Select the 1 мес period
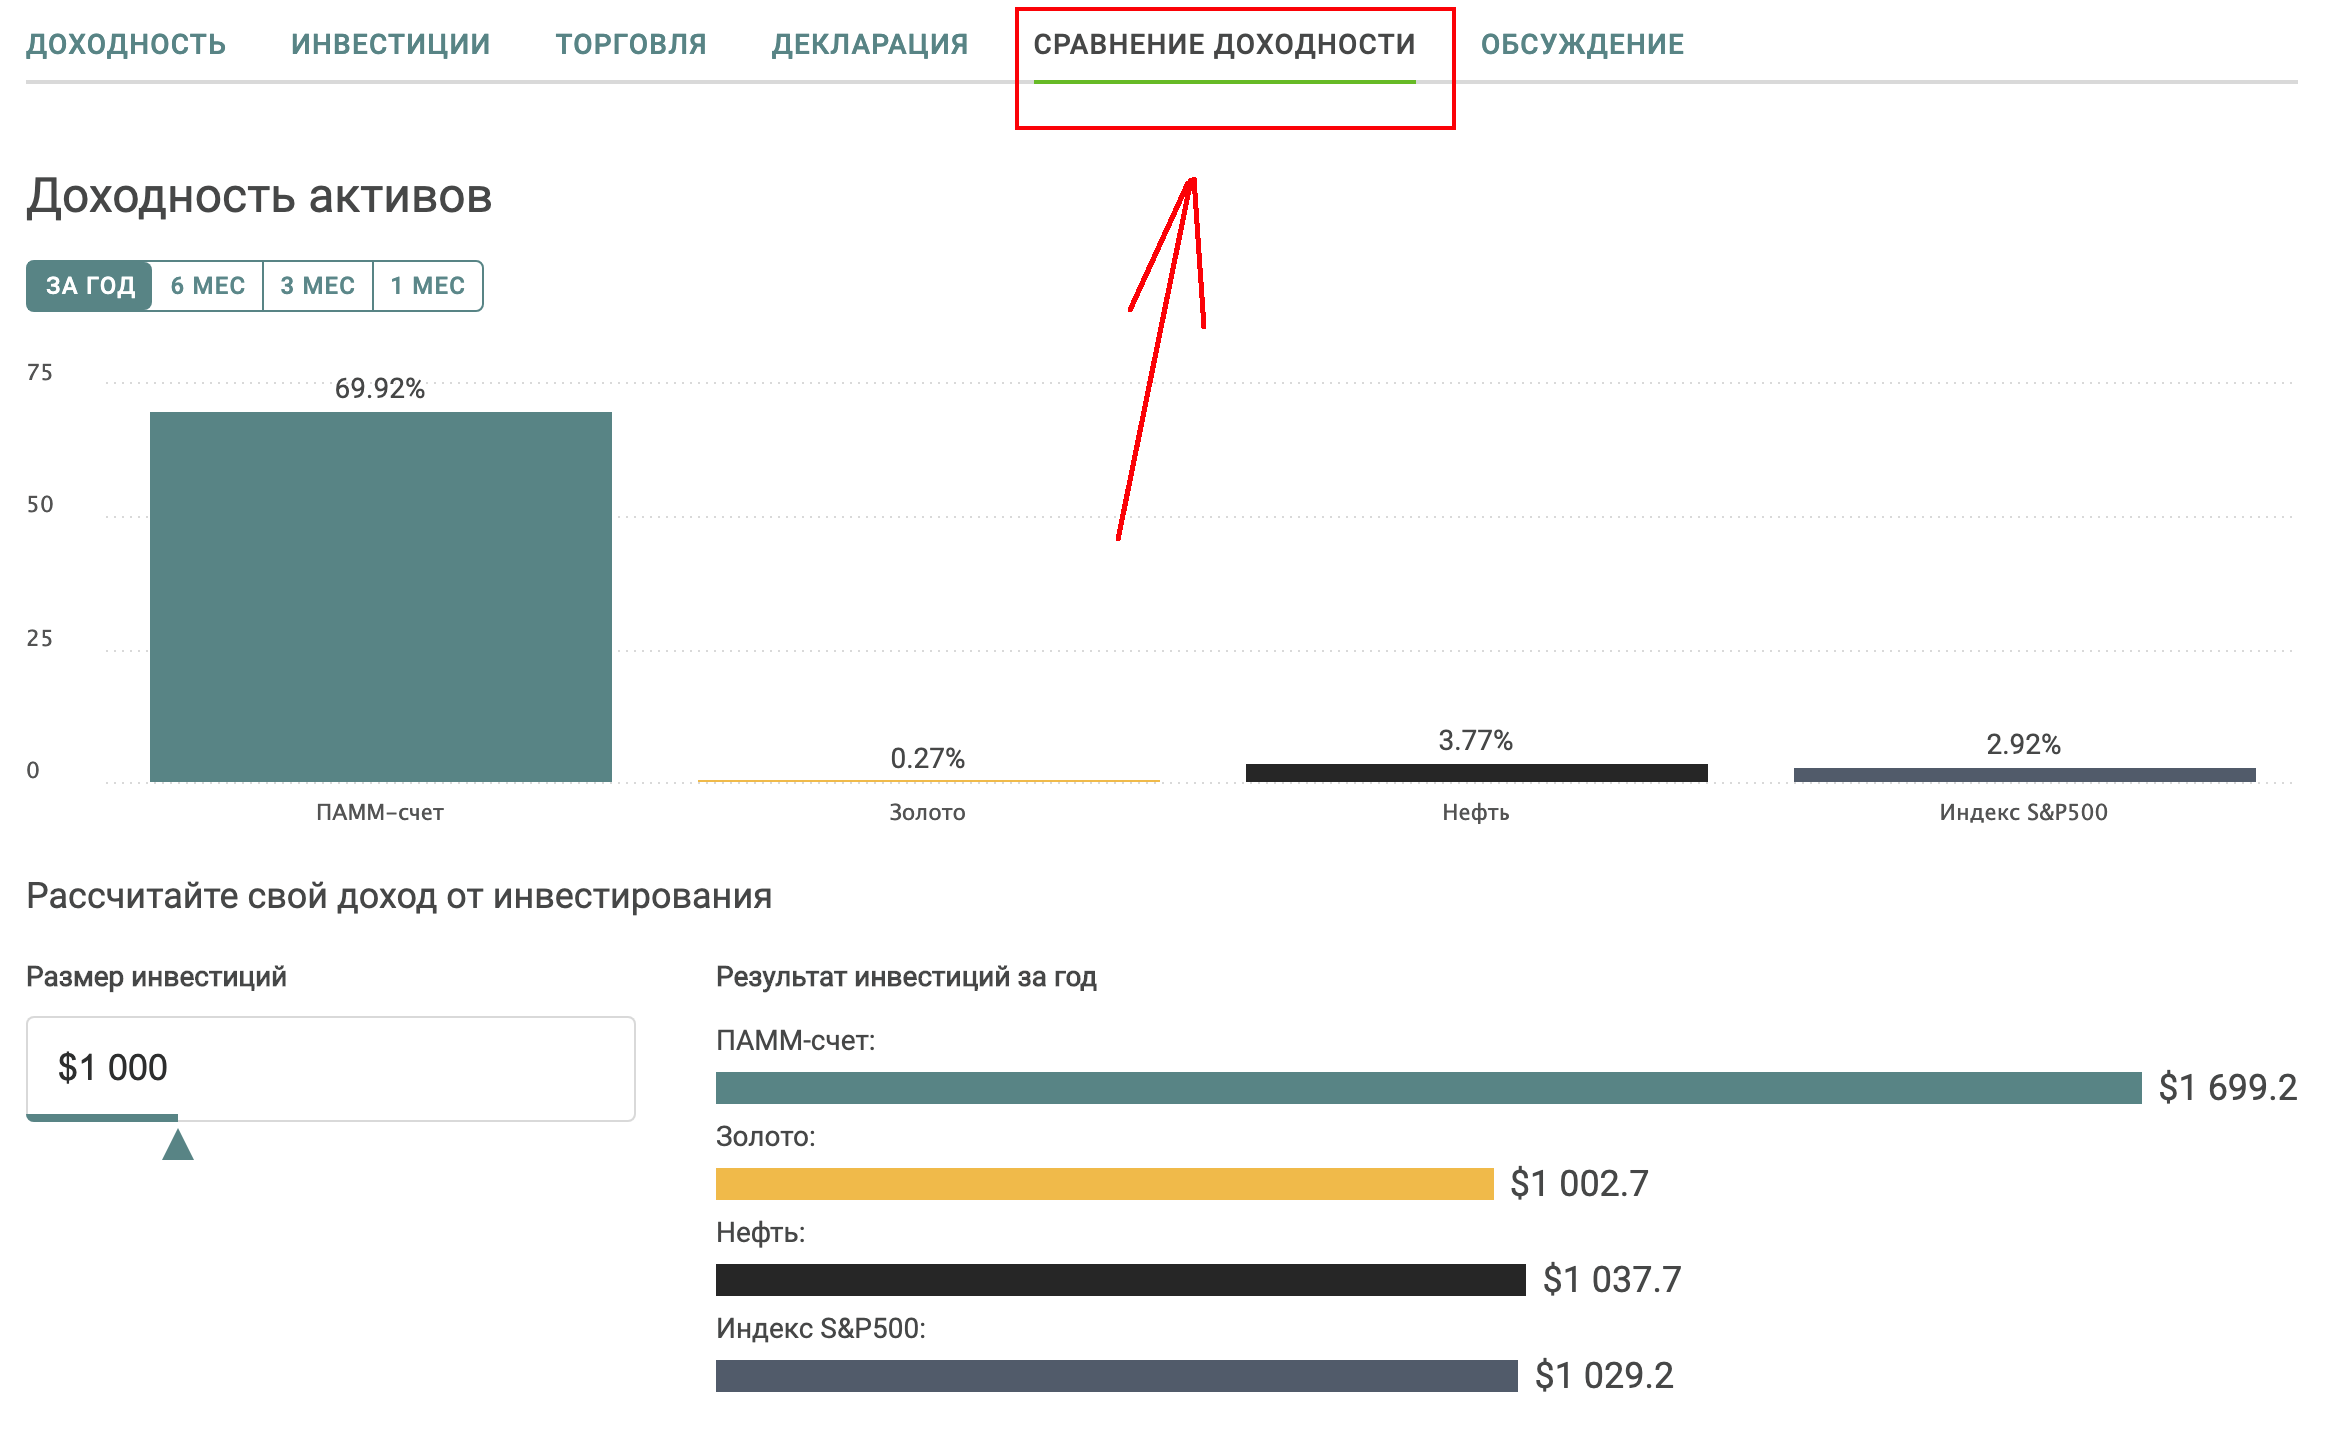2332x1442 pixels. [427, 286]
